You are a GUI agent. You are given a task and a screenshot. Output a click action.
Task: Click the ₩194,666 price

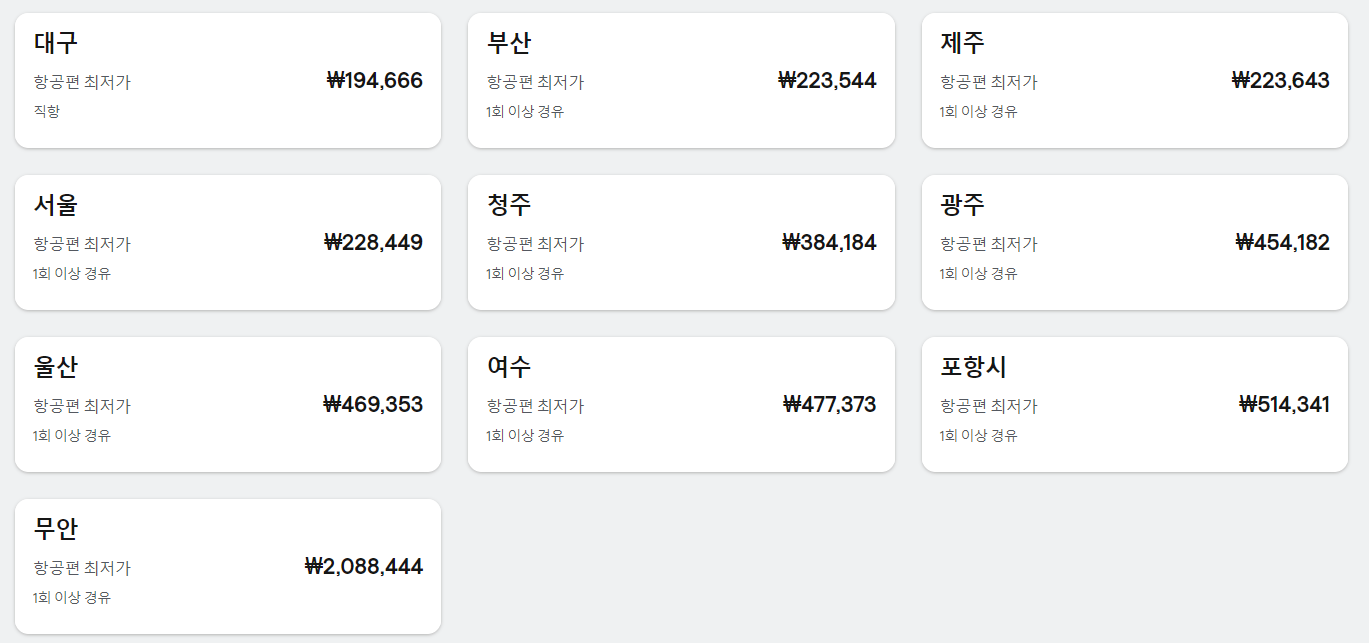pyautogui.click(x=375, y=81)
